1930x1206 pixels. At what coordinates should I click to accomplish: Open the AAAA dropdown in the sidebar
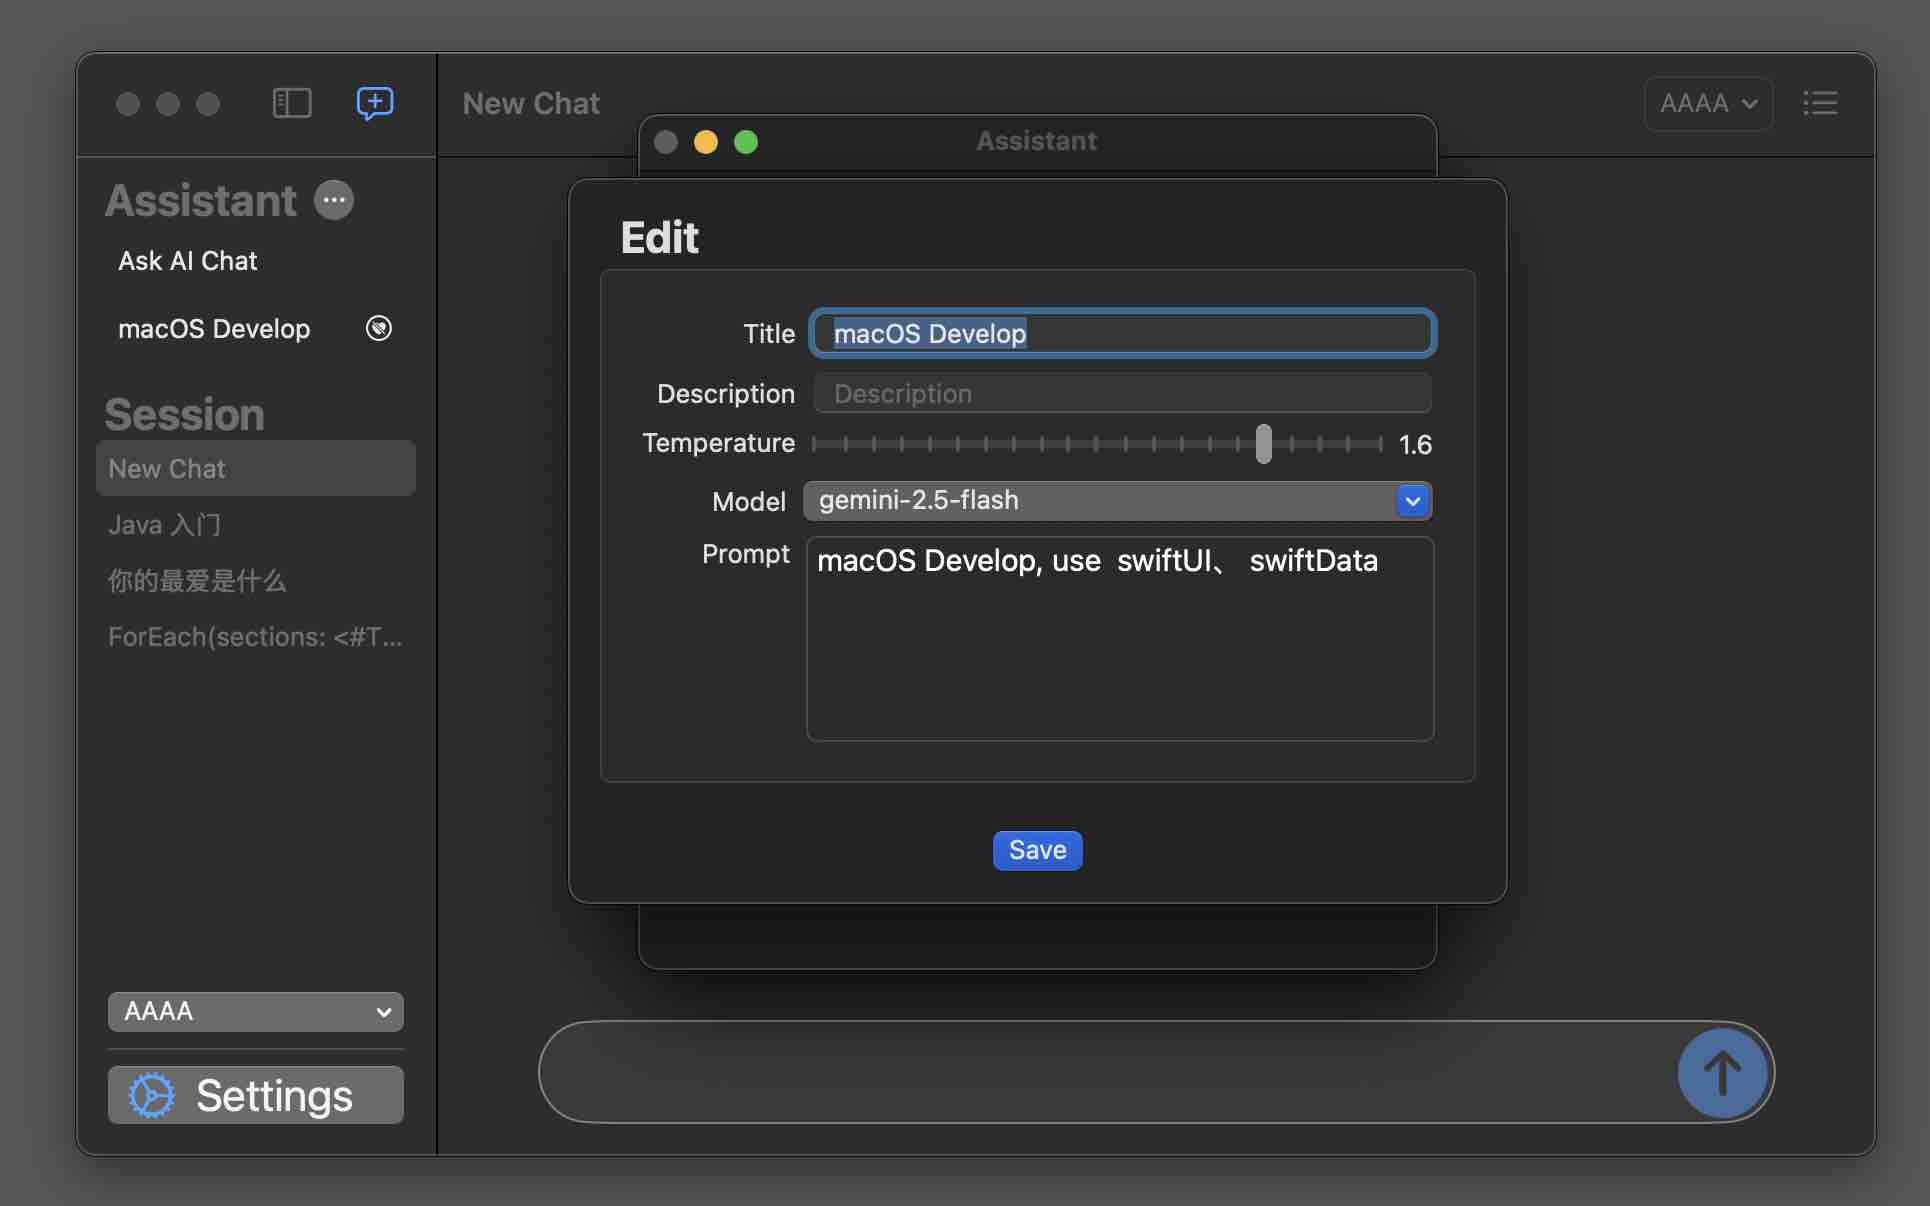[x=256, y=1012]
